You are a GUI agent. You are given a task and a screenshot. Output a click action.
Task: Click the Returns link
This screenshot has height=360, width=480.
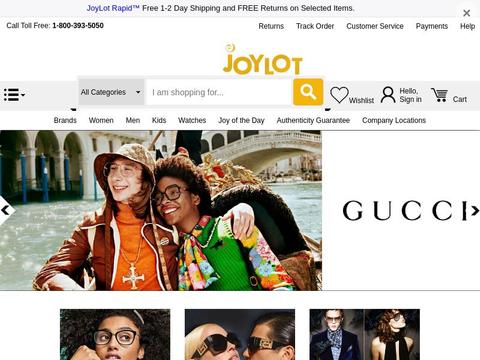pos(271,26)
